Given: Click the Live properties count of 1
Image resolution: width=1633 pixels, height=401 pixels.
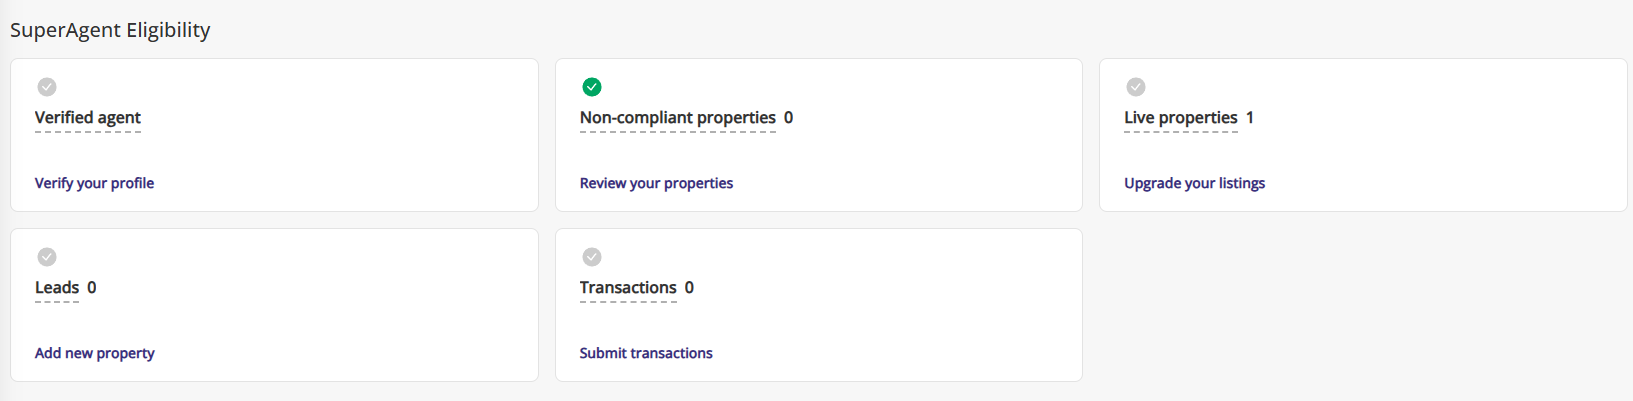Looking at the screenshot, I should (1250, 118).
